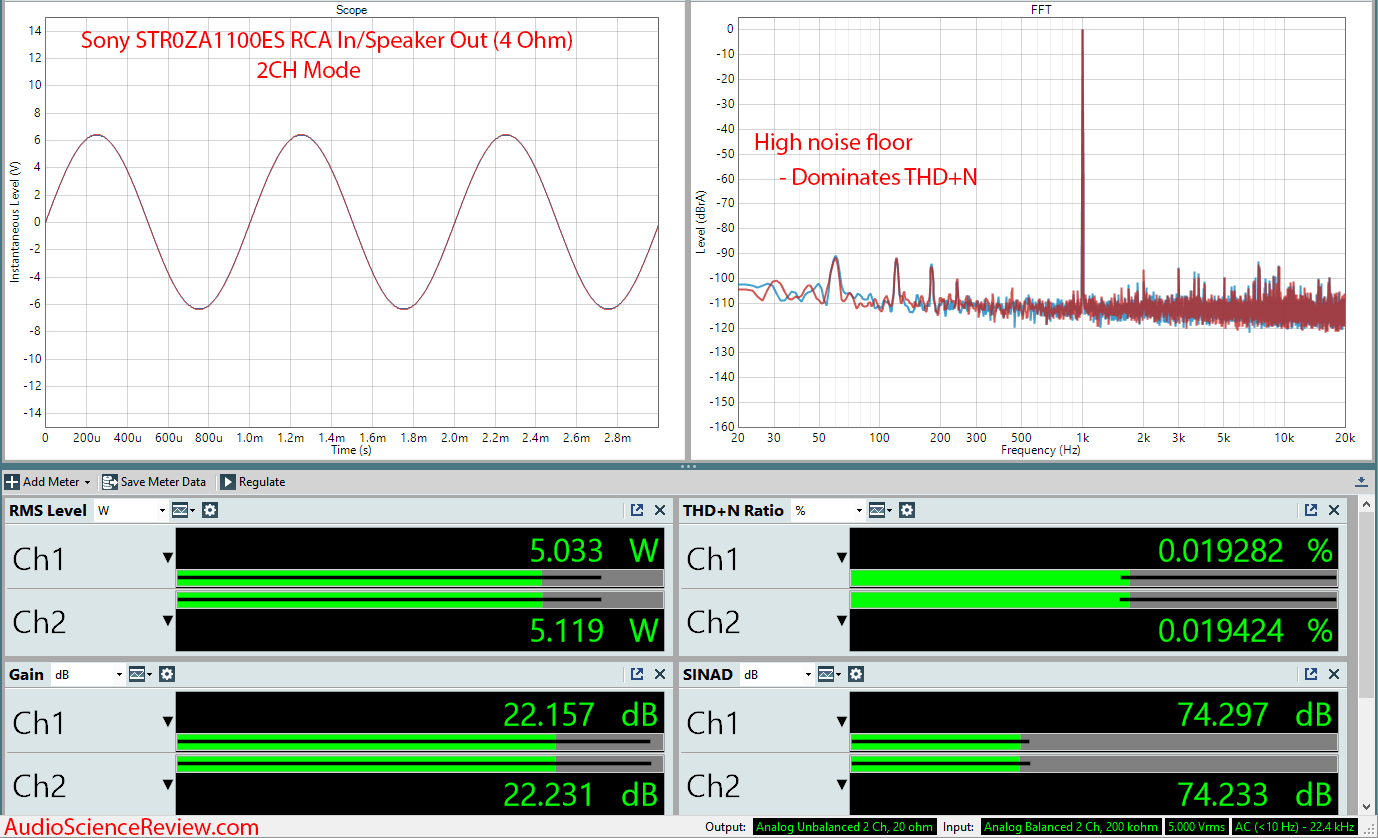The width and height of the screenshot is (1378, 838).
Task: Open settings gear for RMS Level meter
Action: coord(210,510)
